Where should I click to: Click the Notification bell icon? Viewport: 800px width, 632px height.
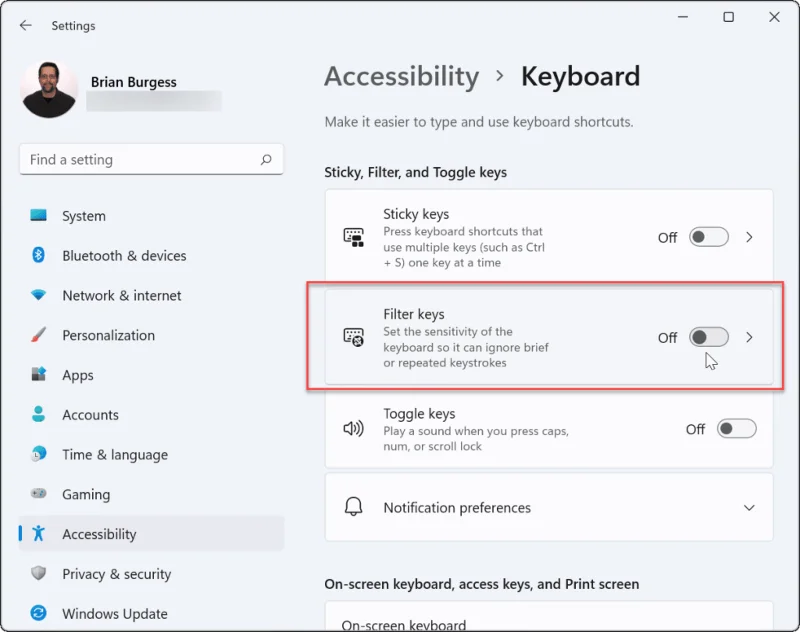(354, 507)
